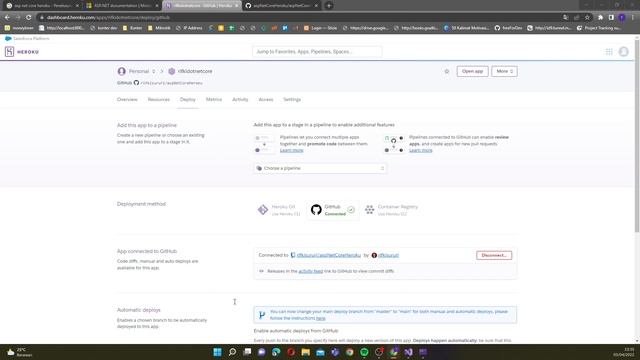
Task: Open the kuntor.dev bookmark
Action: coord(104,28)
